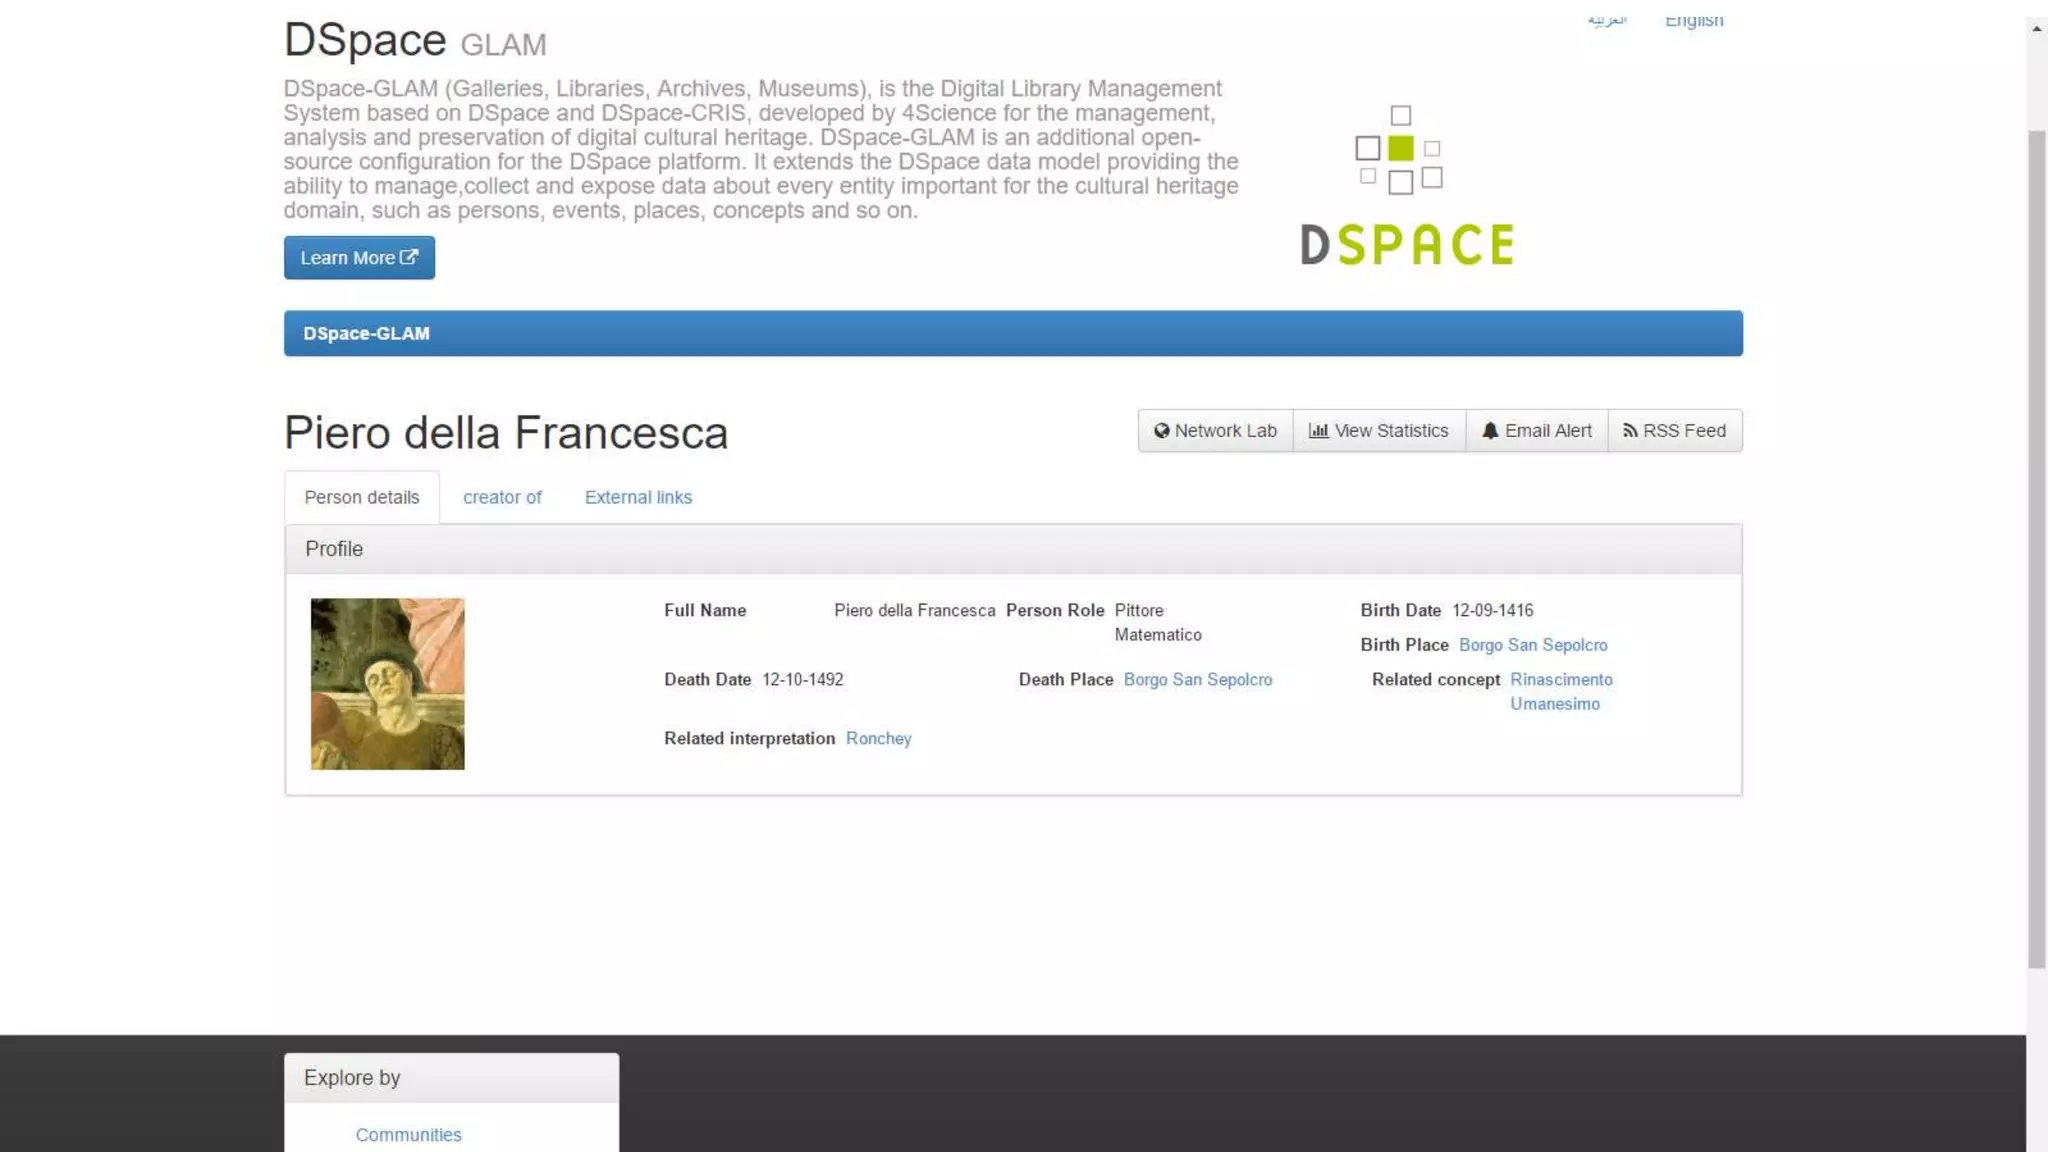Click the Piero della Francesca portrait thumbnail

coord(387,684)
